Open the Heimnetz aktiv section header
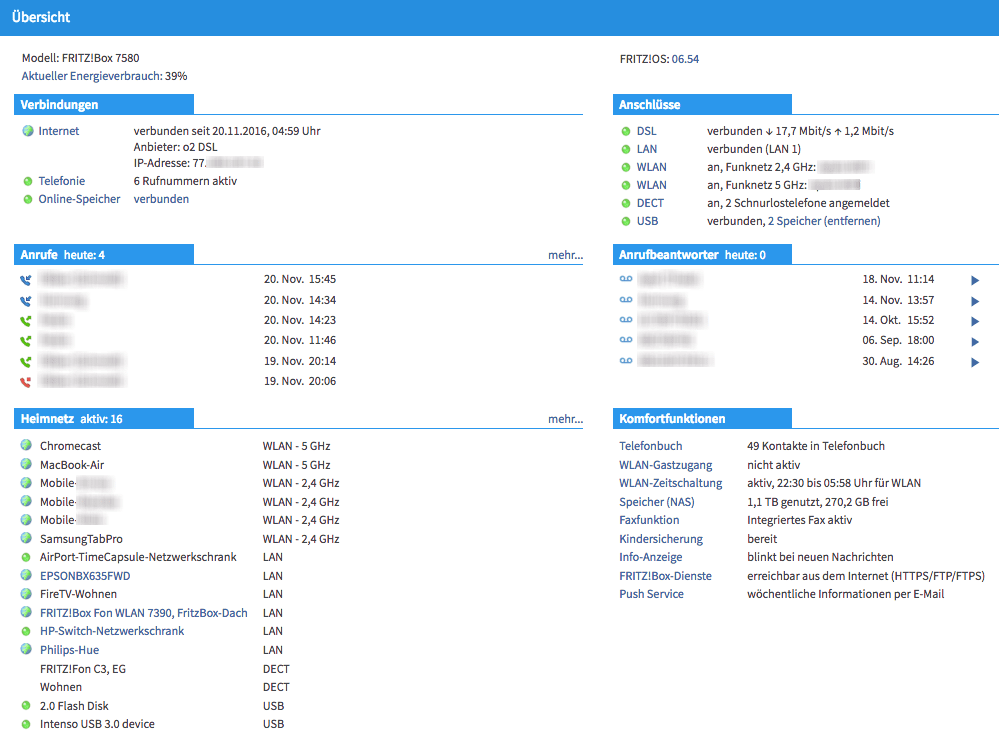Viewport: 999px width, 747px height. [104, 419]
